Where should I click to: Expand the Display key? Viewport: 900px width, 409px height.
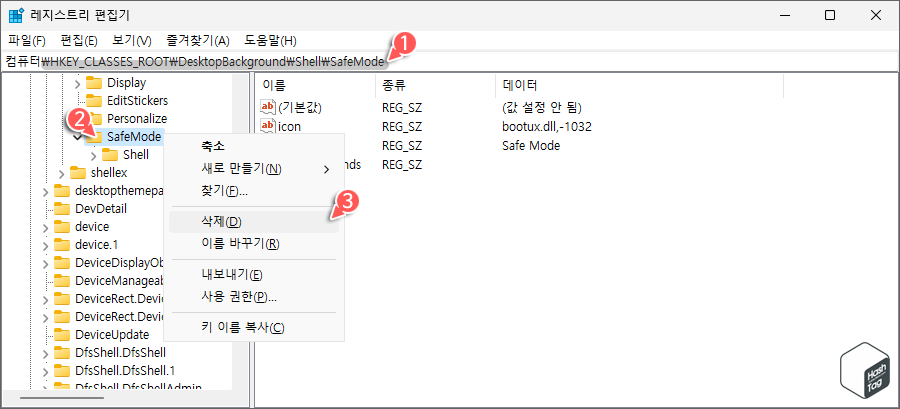tap(78, 83)
